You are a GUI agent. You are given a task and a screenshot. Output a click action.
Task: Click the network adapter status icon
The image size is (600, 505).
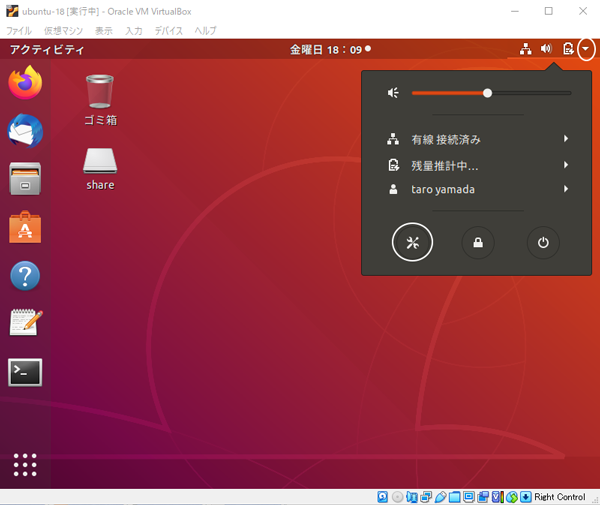click(x=426, y=497)
